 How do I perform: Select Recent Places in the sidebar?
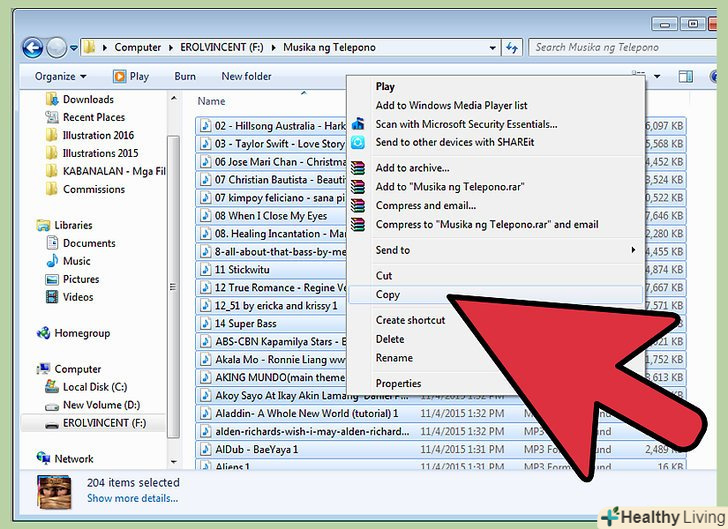85,117
